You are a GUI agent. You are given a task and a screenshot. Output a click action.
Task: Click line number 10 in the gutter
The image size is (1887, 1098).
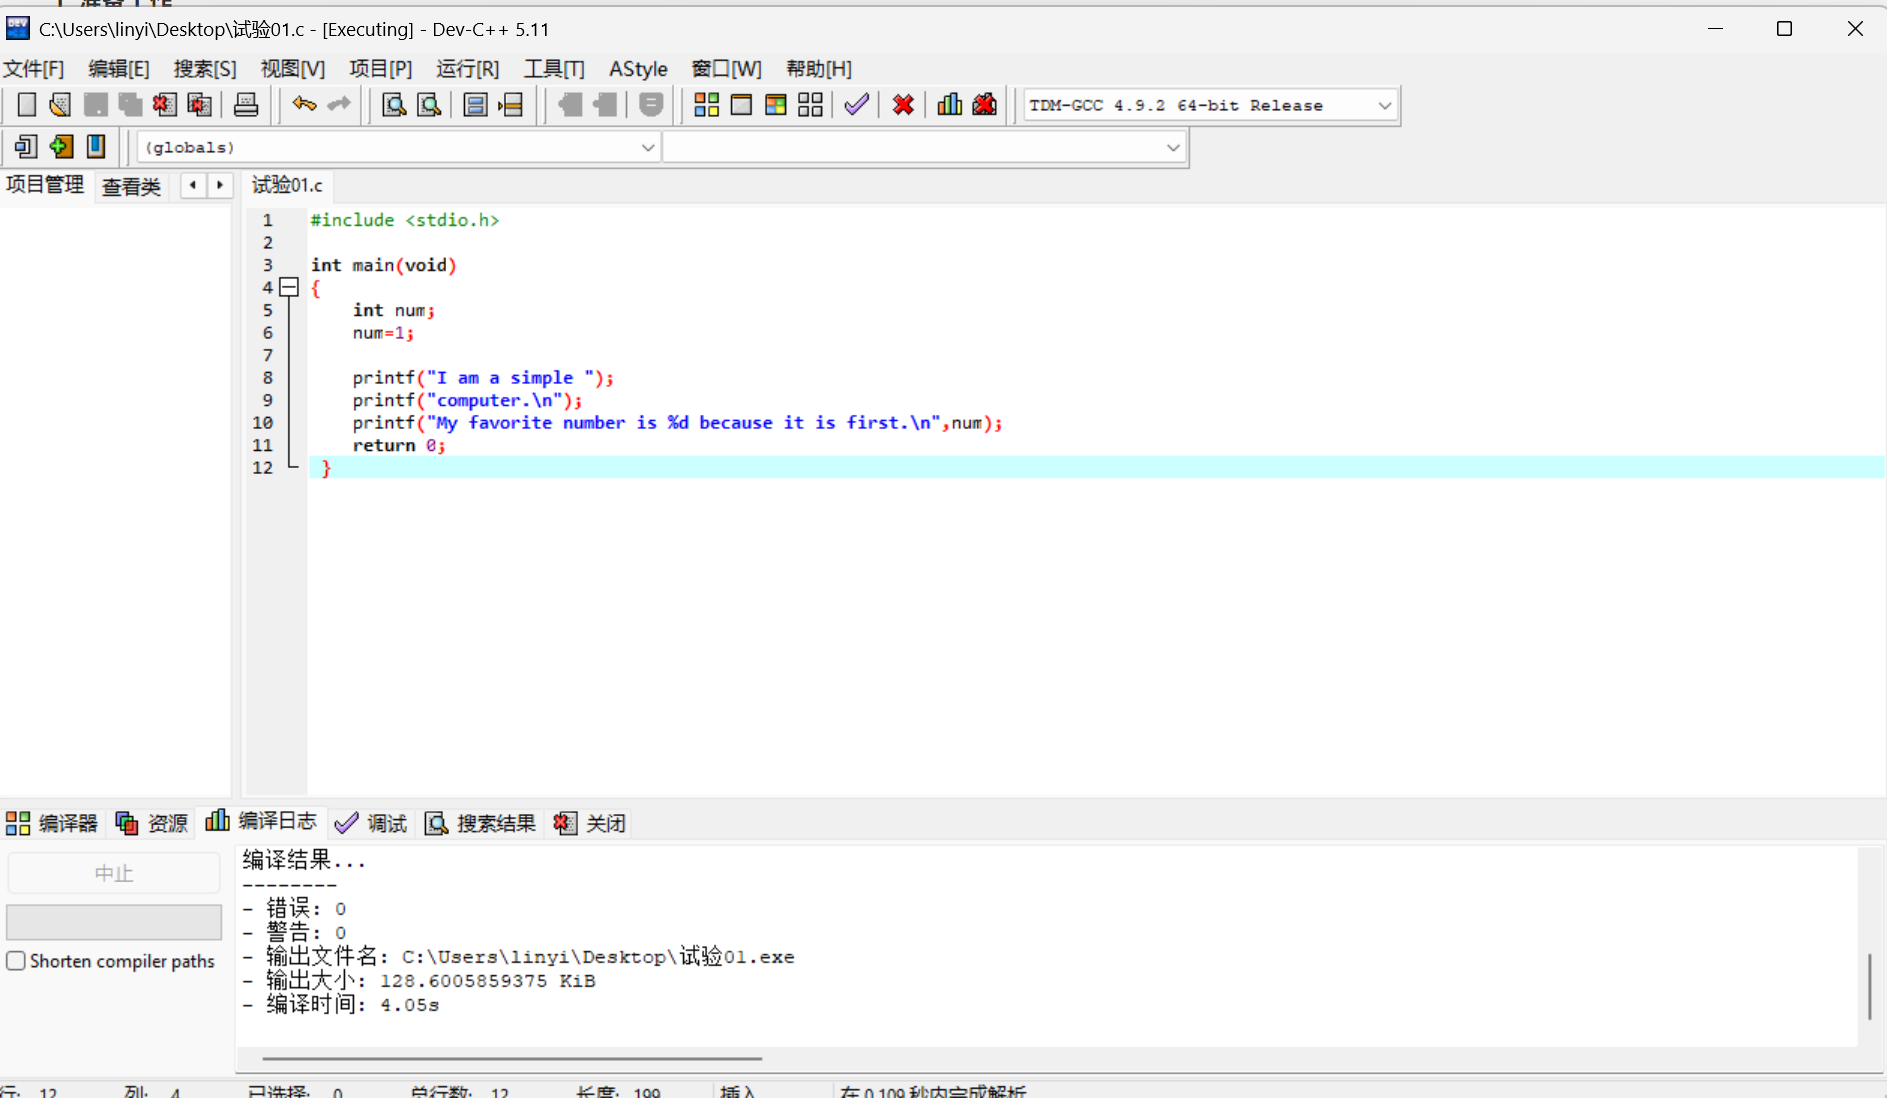(x=262, y=423)
